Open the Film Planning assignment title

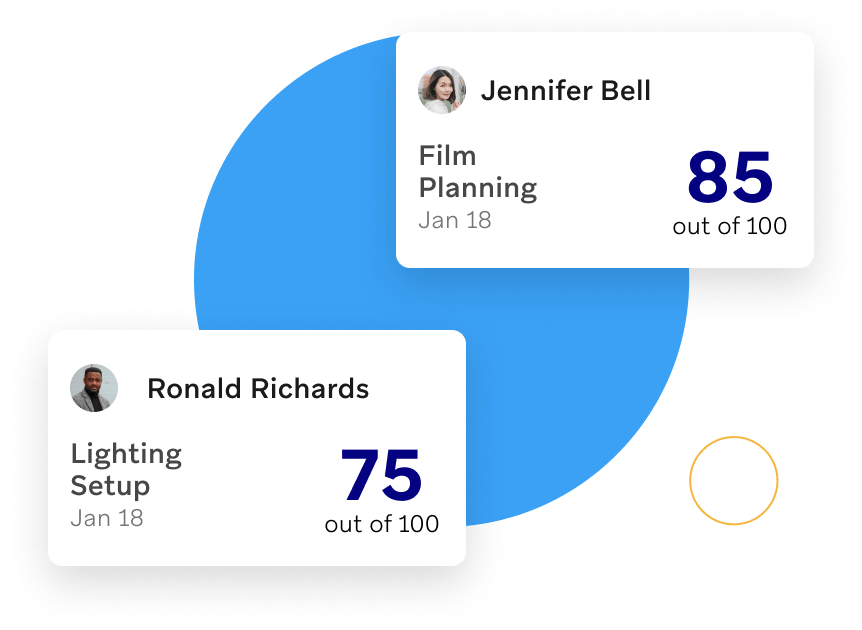[478, 172]
